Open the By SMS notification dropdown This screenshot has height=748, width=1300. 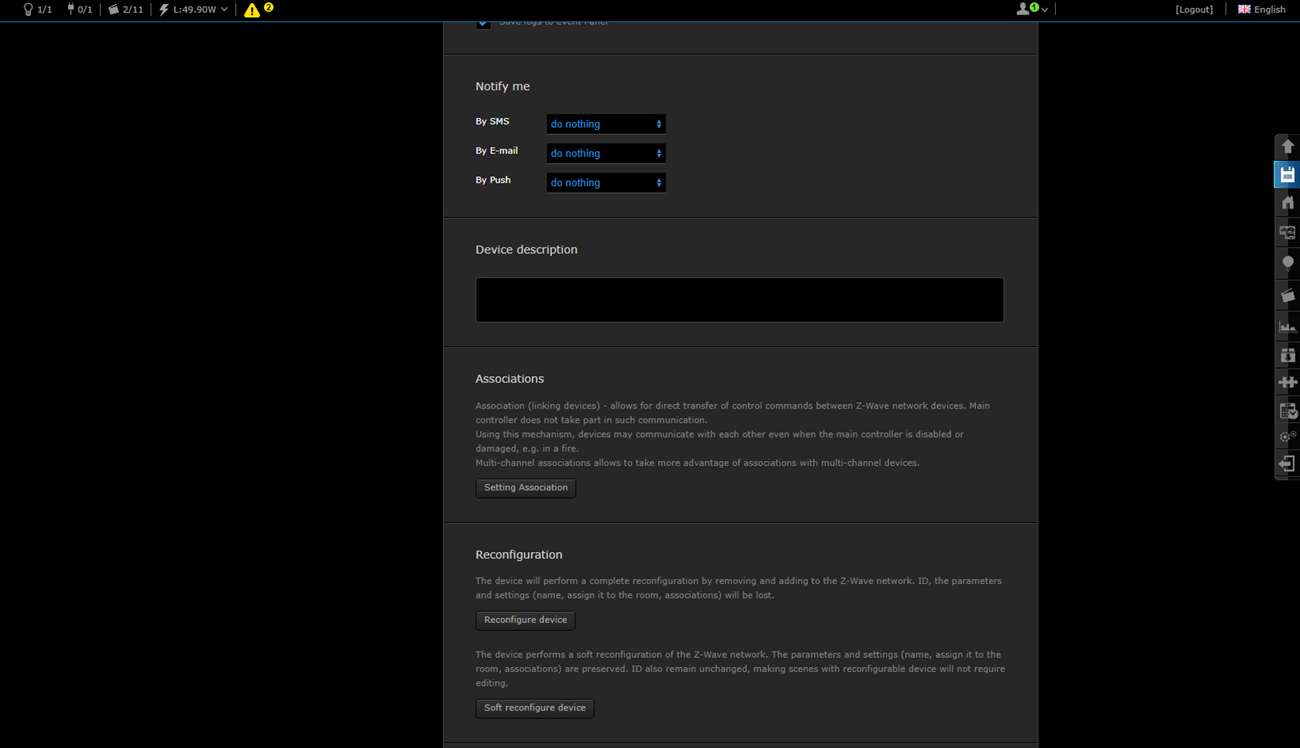(x=605, y=124)
